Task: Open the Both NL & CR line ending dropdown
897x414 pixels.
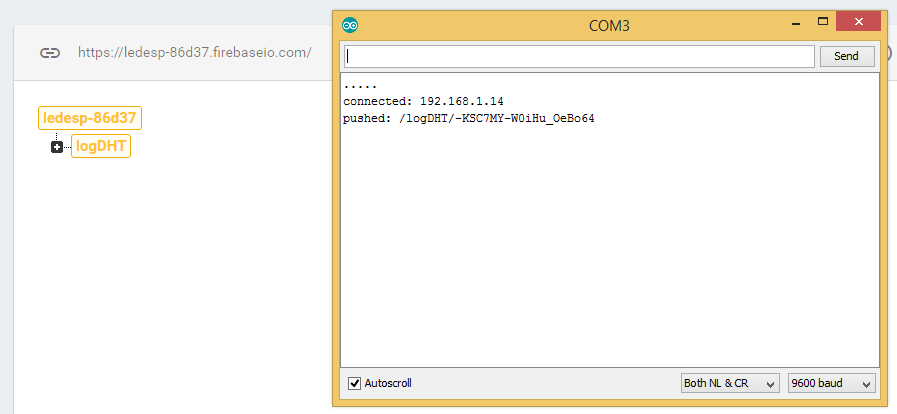Action: click(x=730, y=383)
